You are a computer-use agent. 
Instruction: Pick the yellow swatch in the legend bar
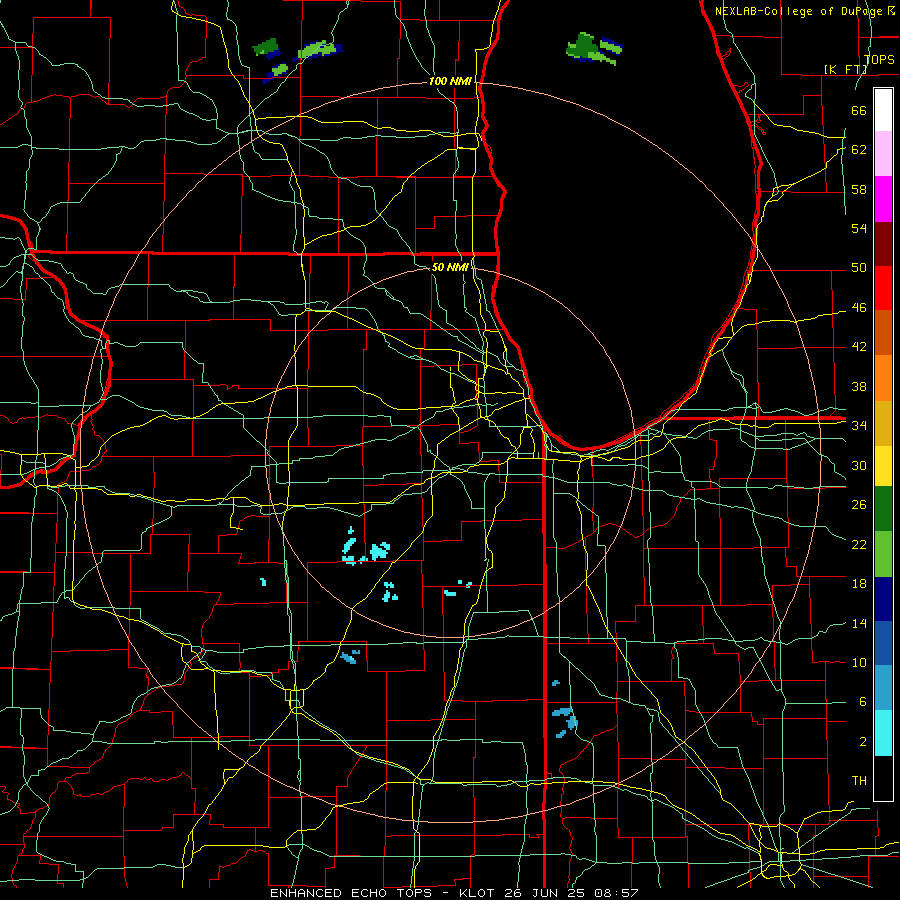coord(883,466)
